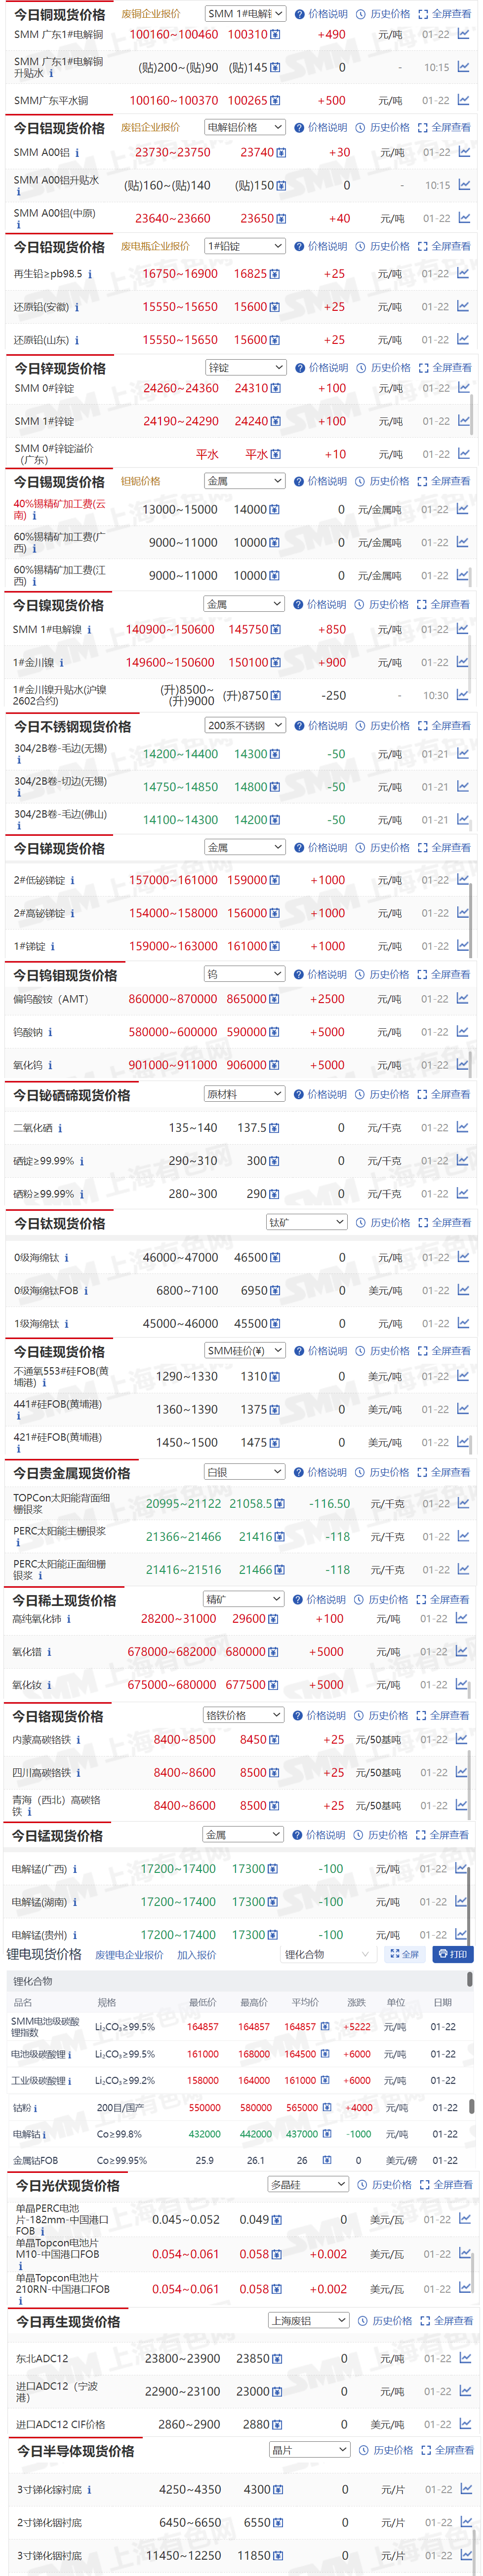
Task: Click info icon beside 再生铅≥pb98.5
Action: 90,274
